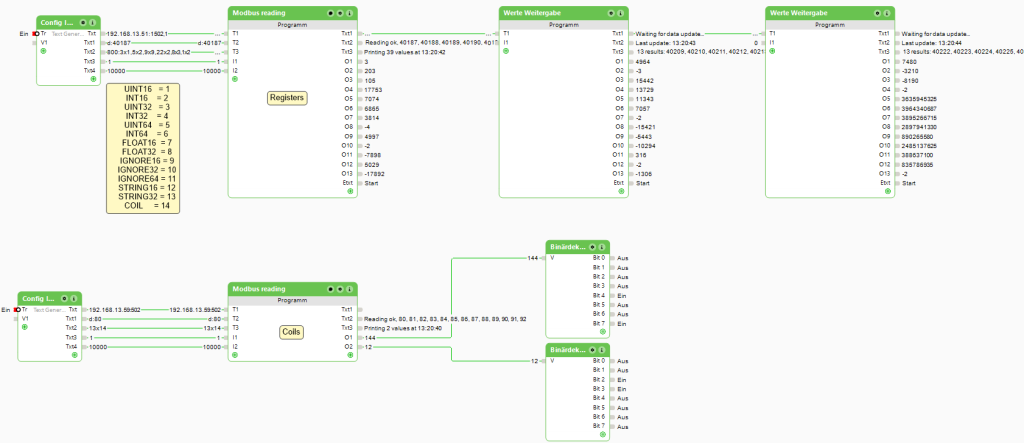This screenshot has width=1024, height=443.
Task: Click the d:40187 Txt1 value on top Config block
Action: tap(120, 43)
